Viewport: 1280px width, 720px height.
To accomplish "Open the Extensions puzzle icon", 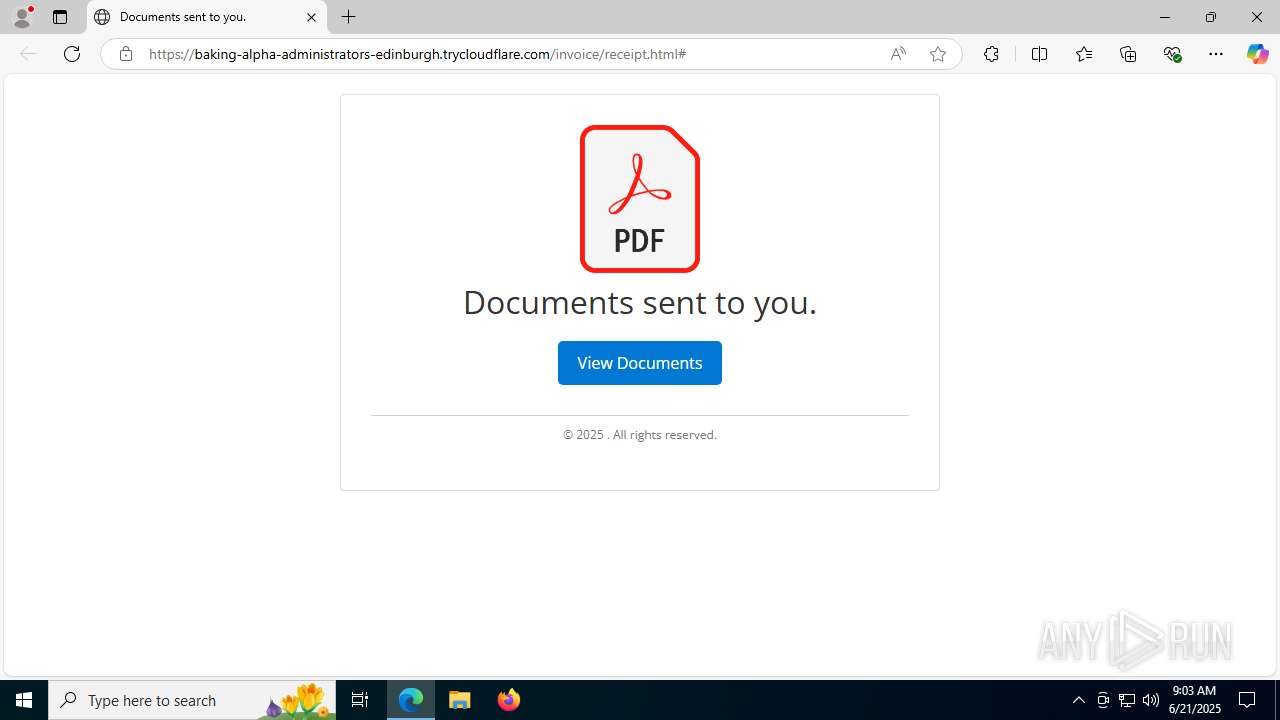I will pyautogui.click(x=991, y=54).
